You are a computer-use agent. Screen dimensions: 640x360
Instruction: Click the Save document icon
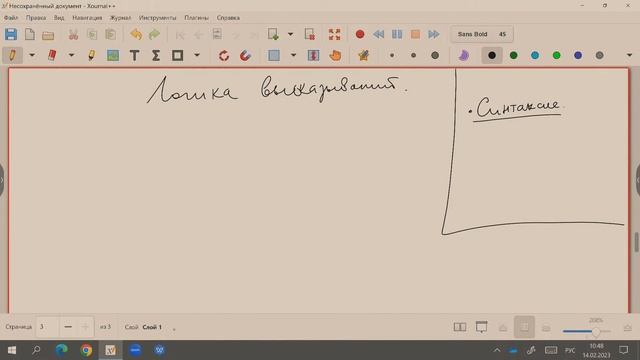pos(11,34)
